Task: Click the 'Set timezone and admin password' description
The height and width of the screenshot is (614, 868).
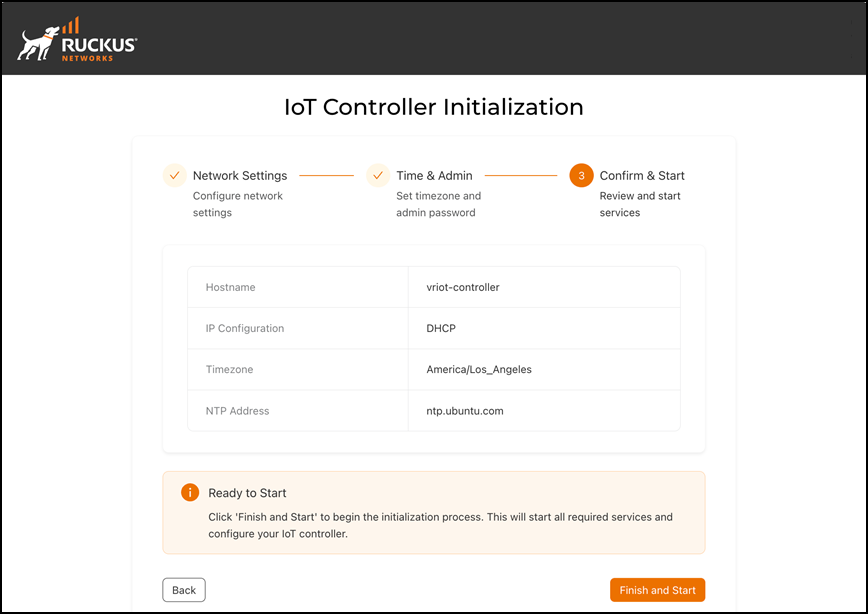Action: point(438,204)
